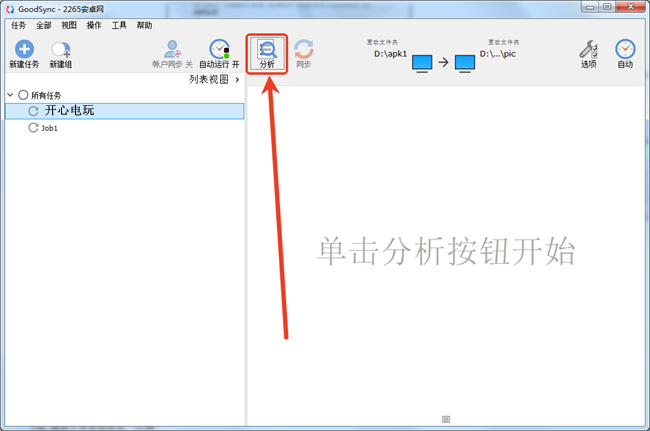Click the D:\apk1 left folder path
The height and width of the screenshot is (431, 650).
click(x=390, y=54)
